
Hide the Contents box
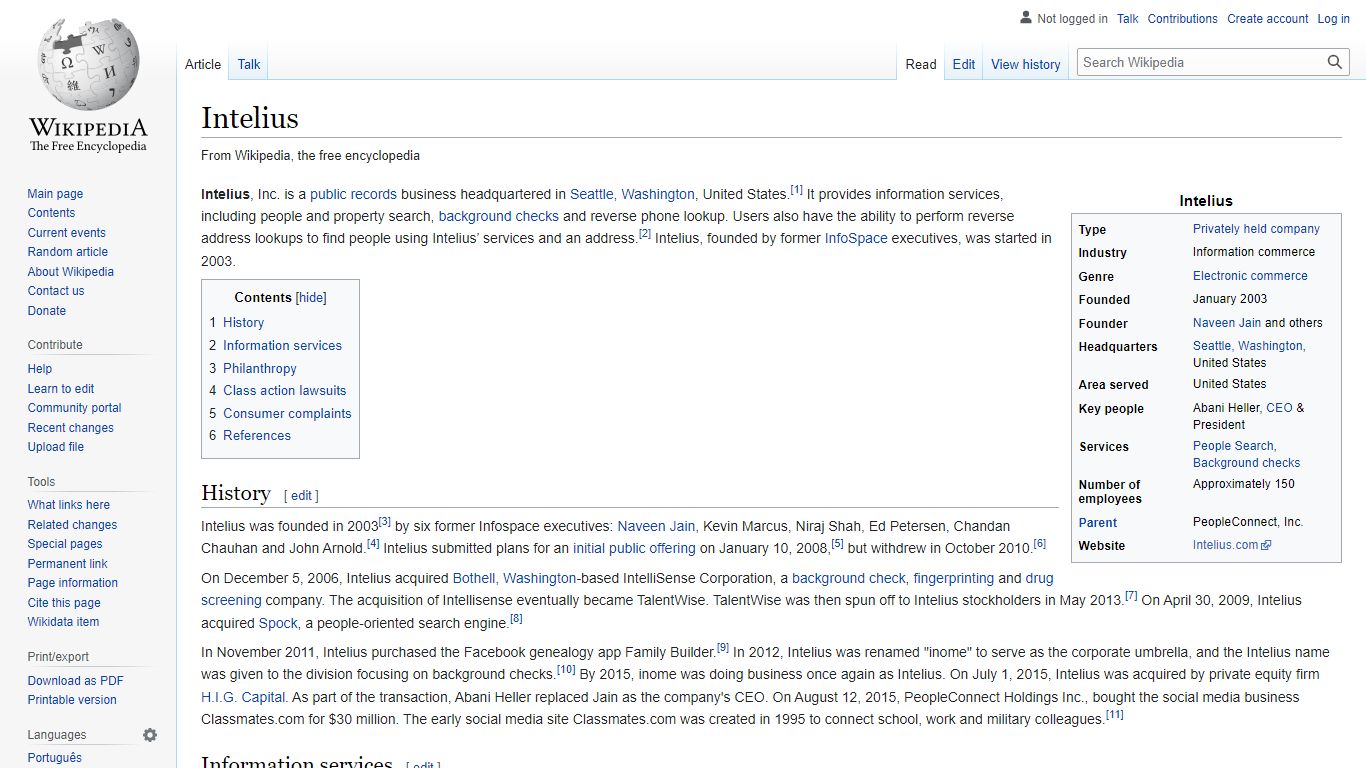click(x=311, y=297)
